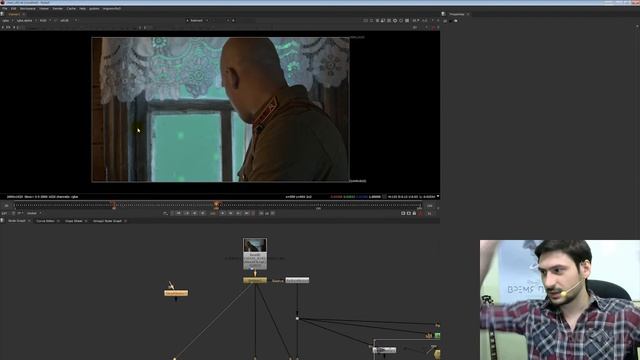Screen dimensions: 640x360
Task: Open the viewer A input dropdown
Action: [x=197, y=20]
